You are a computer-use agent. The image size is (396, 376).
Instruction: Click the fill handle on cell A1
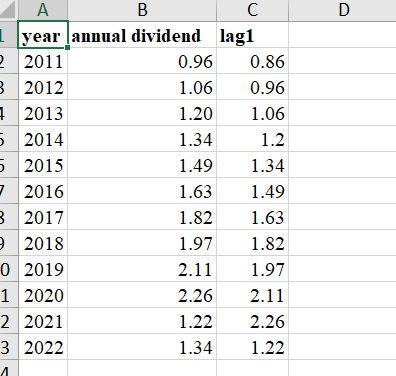click(x=68, y=48)
